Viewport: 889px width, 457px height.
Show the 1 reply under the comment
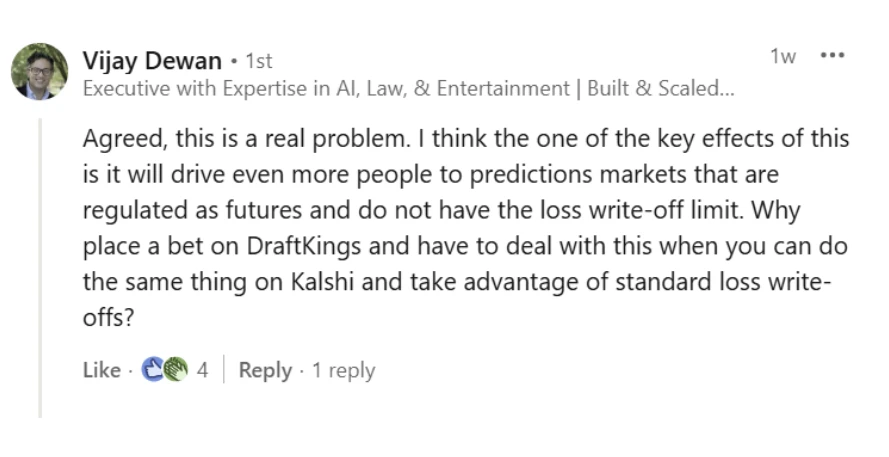tap(343, 370)
